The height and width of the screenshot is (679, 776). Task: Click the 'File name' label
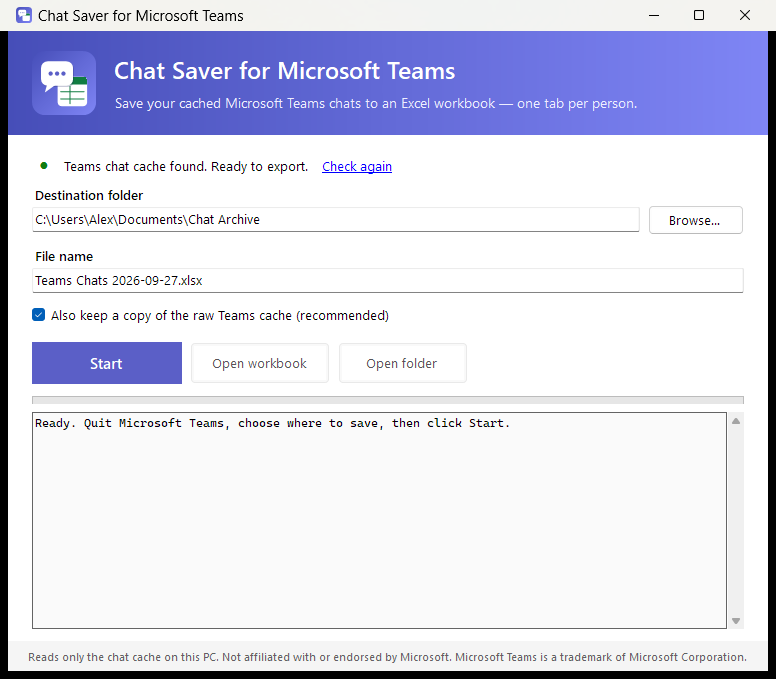point(64,256)
